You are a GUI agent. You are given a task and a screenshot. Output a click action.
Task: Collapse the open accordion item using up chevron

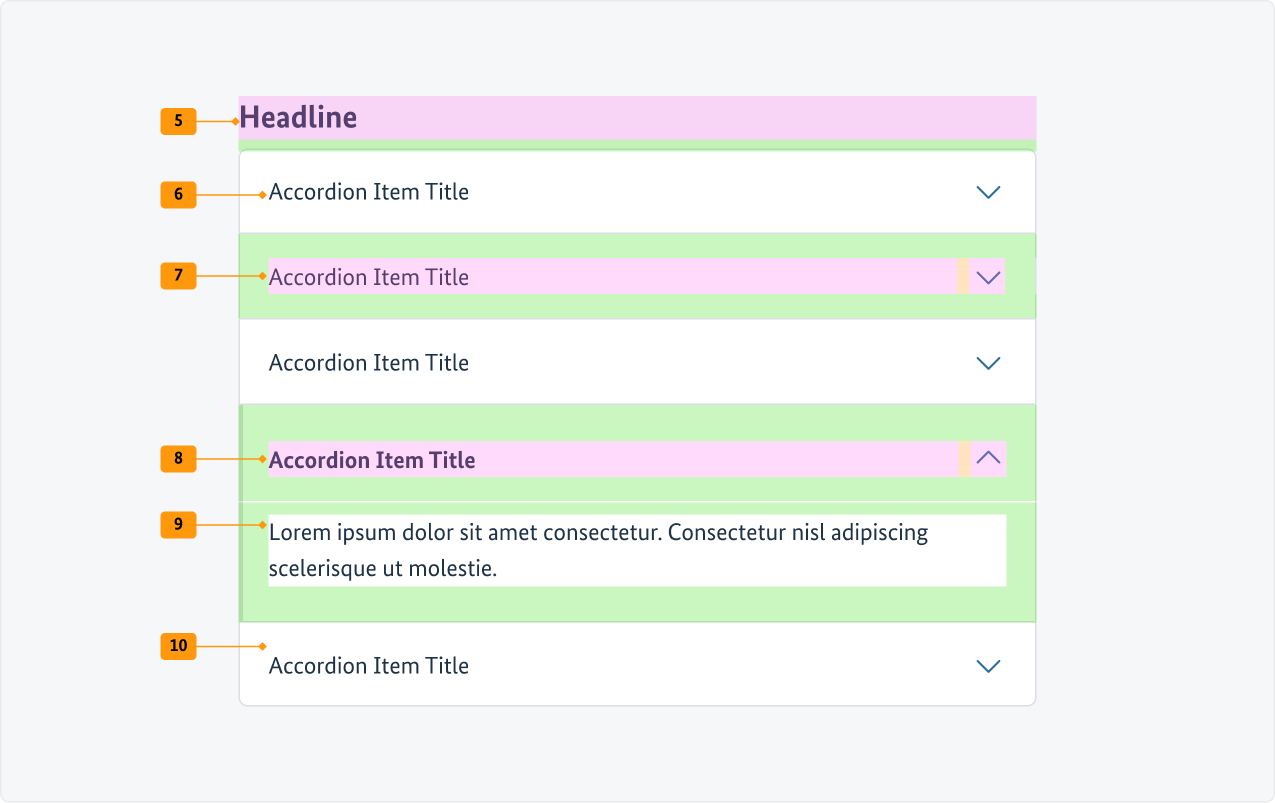click(x=988, y=458)
